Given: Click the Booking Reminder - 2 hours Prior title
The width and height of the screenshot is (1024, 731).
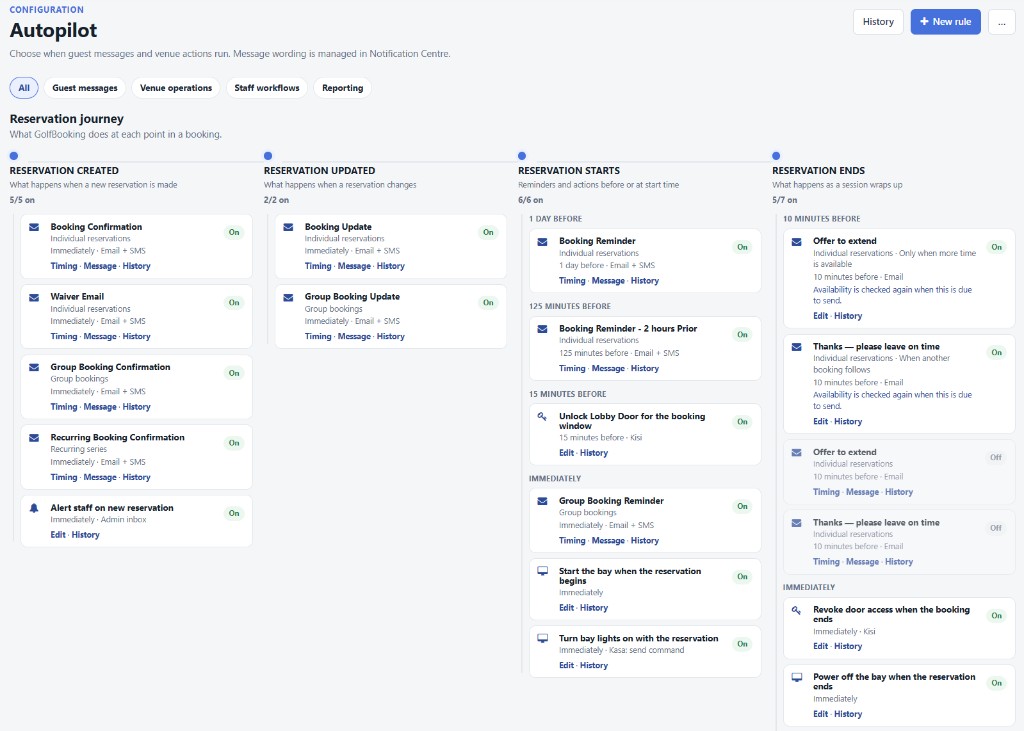Looking at the screenshot, I should [x=628, y=329].
